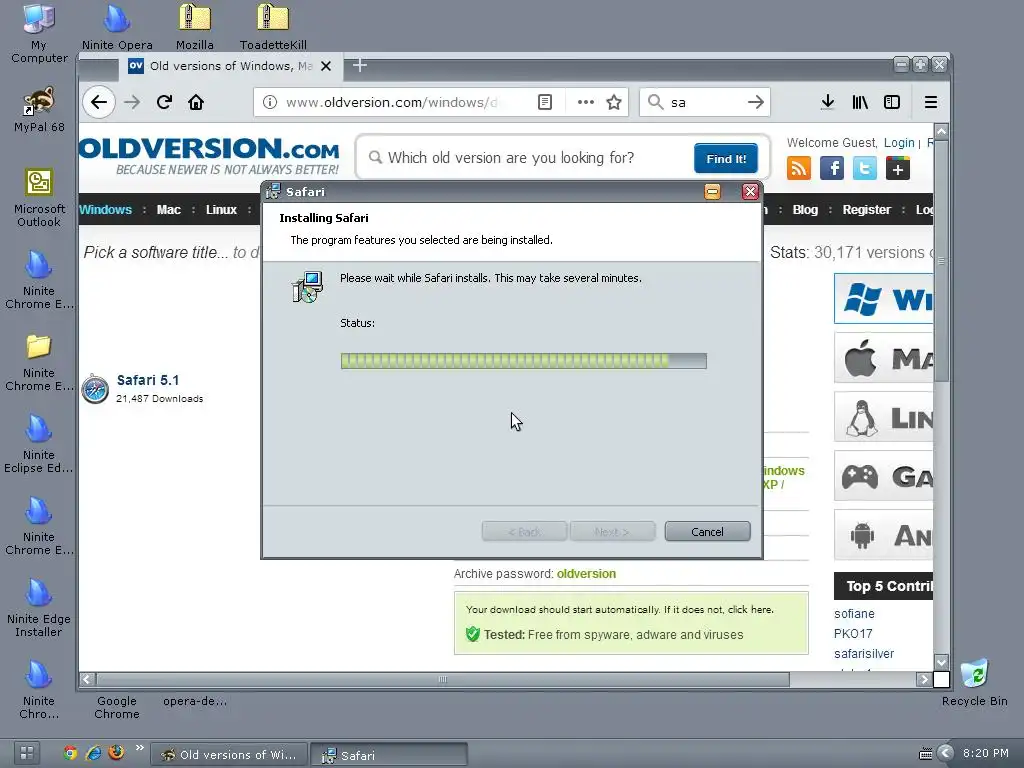Click the RSS feed icon
Viewport: 1024px width, 768px height.
(x=799, y=168)
